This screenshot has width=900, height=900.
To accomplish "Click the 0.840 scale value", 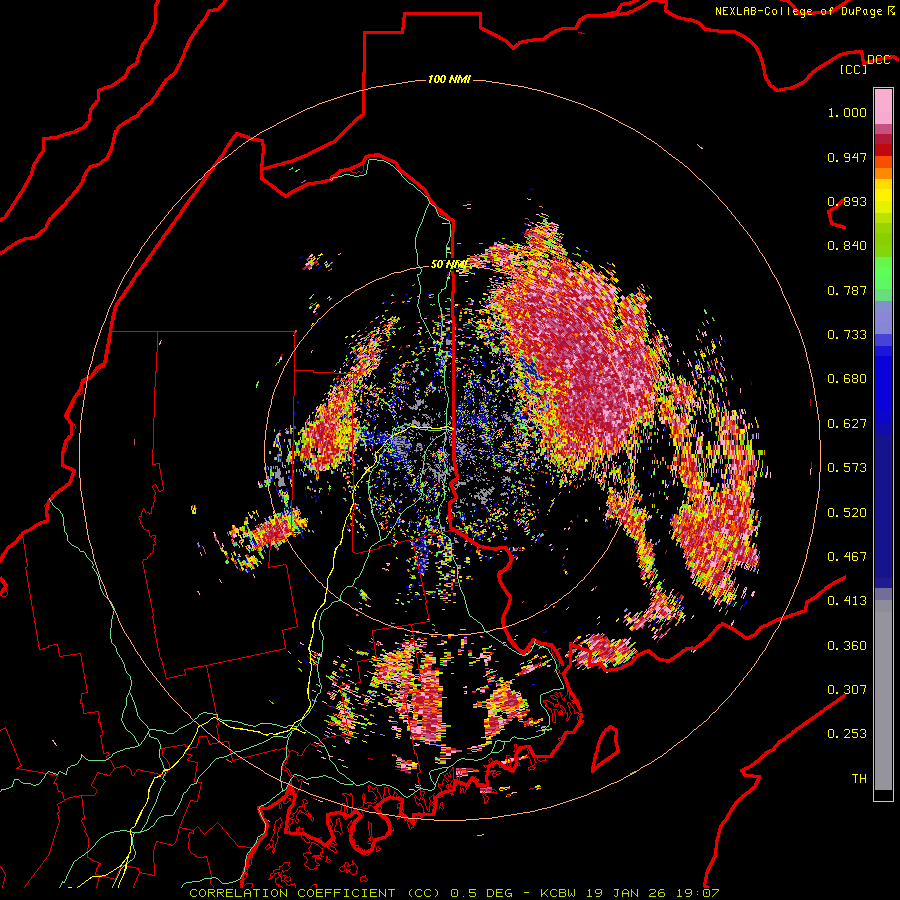I will point(847,246).
